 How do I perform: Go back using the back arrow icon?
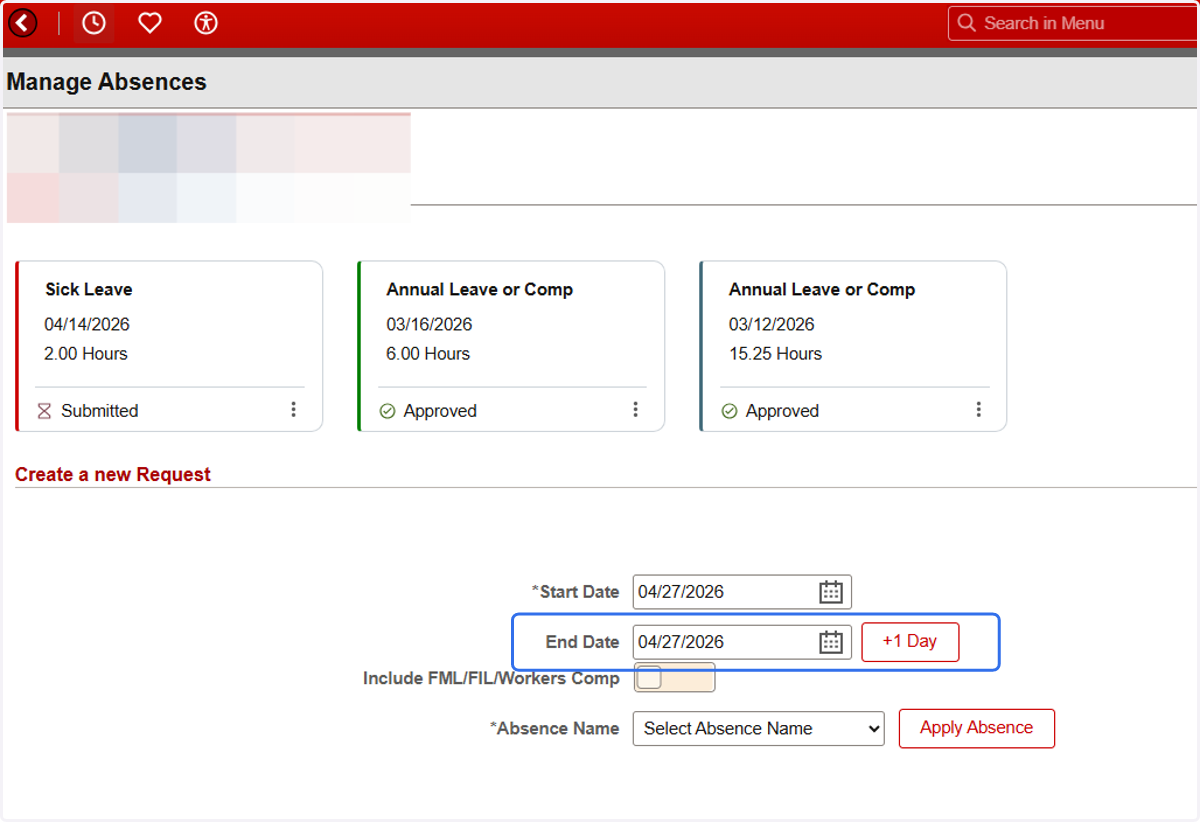click(22, 23)
